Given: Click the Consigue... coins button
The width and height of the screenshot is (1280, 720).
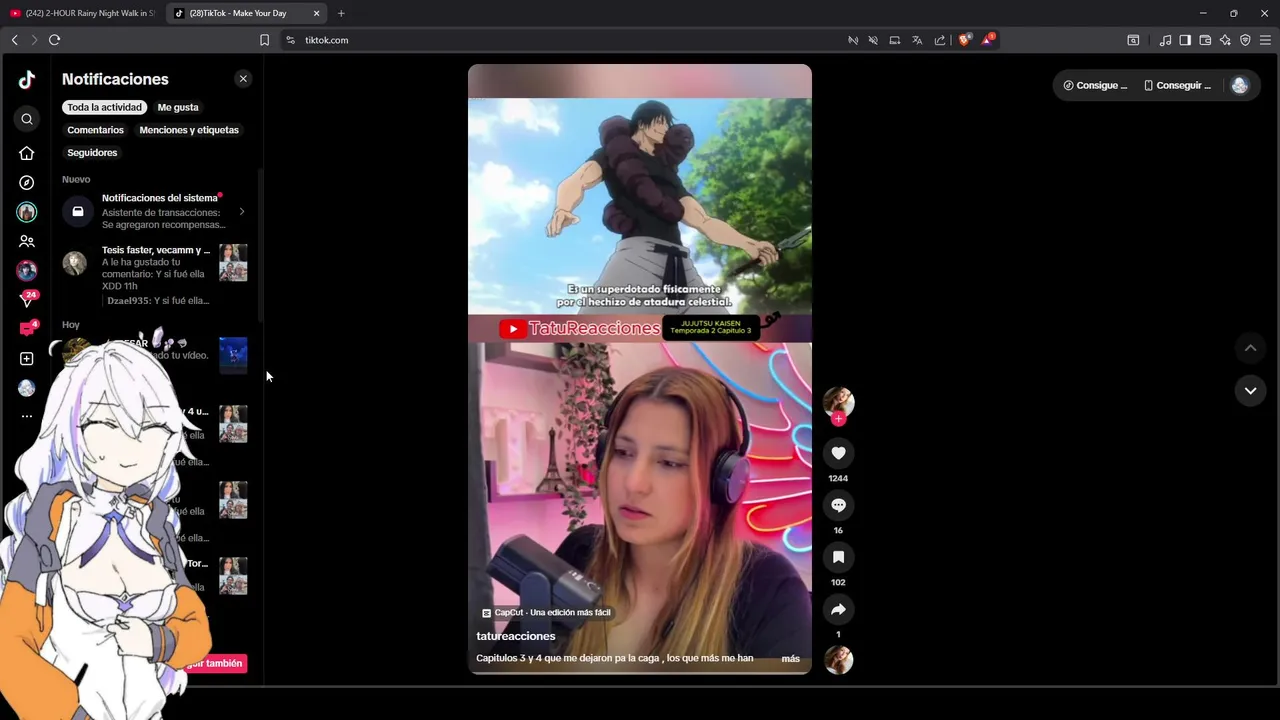Looking at the screenshot, I should [1095, 86].
